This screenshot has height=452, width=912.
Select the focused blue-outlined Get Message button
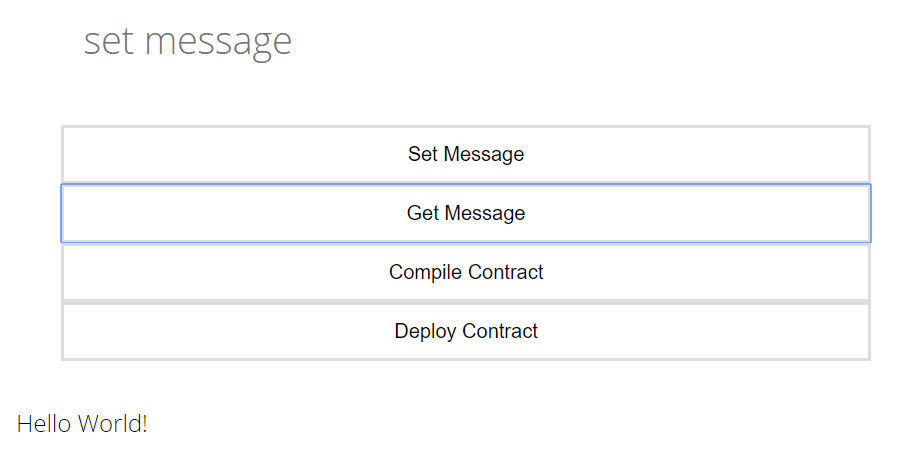point(466,213)
